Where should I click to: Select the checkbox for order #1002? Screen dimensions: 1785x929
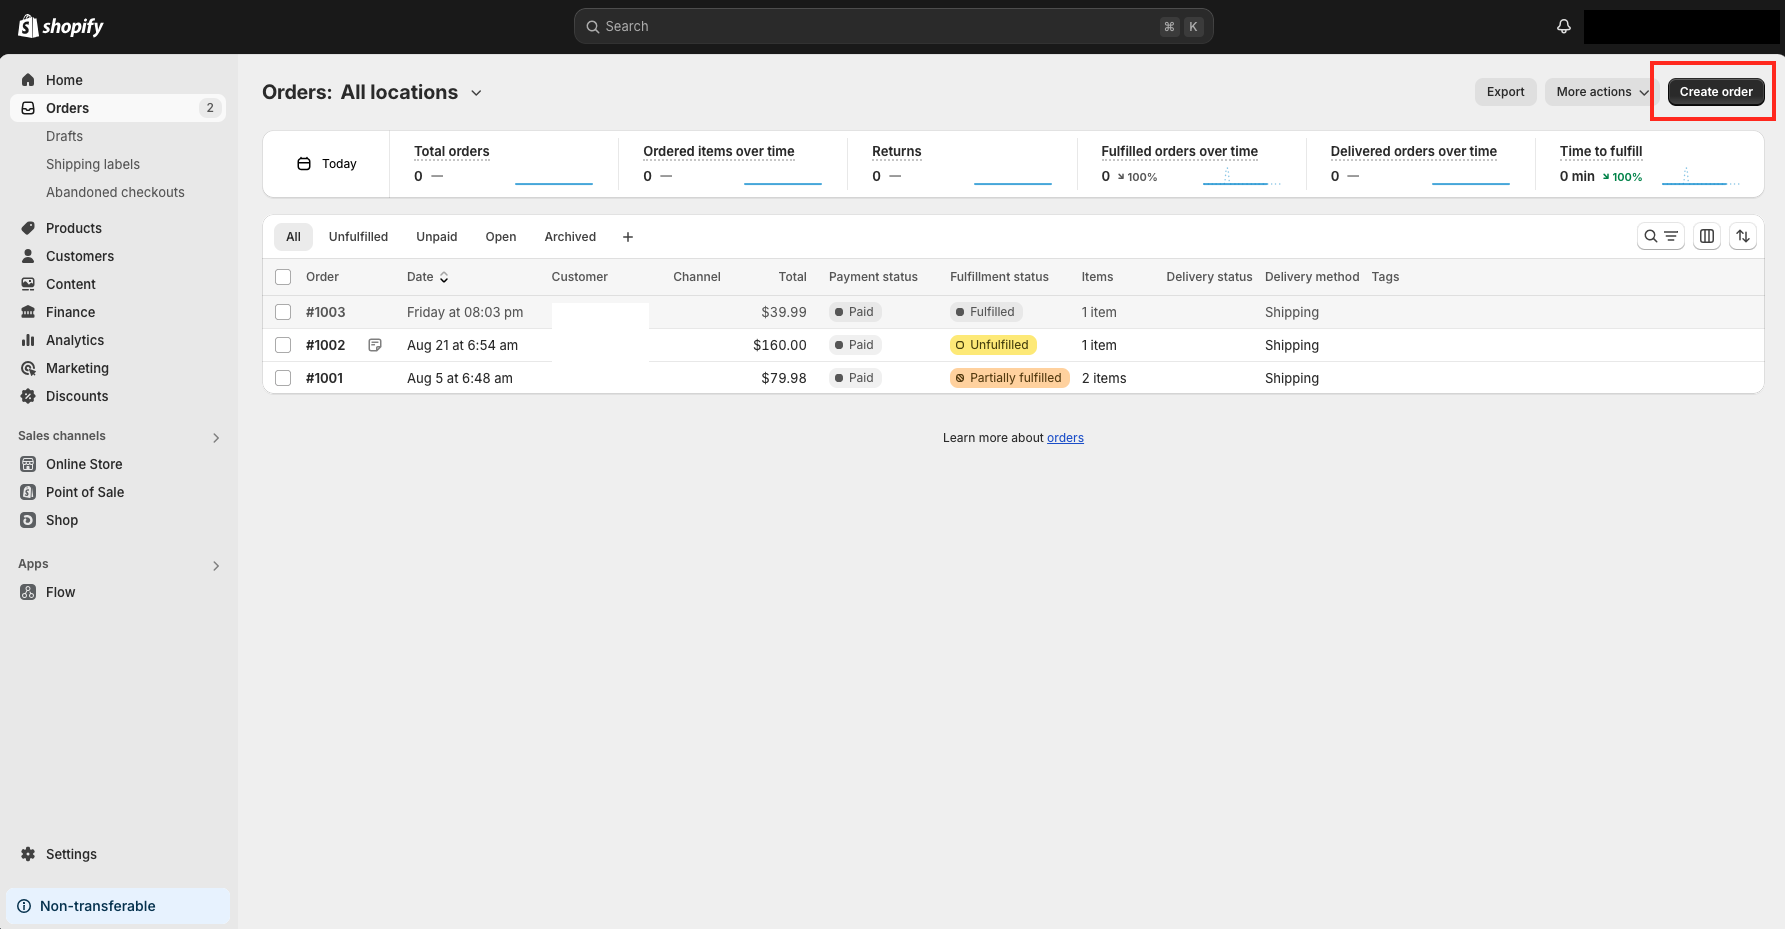[x=283, y=345]
